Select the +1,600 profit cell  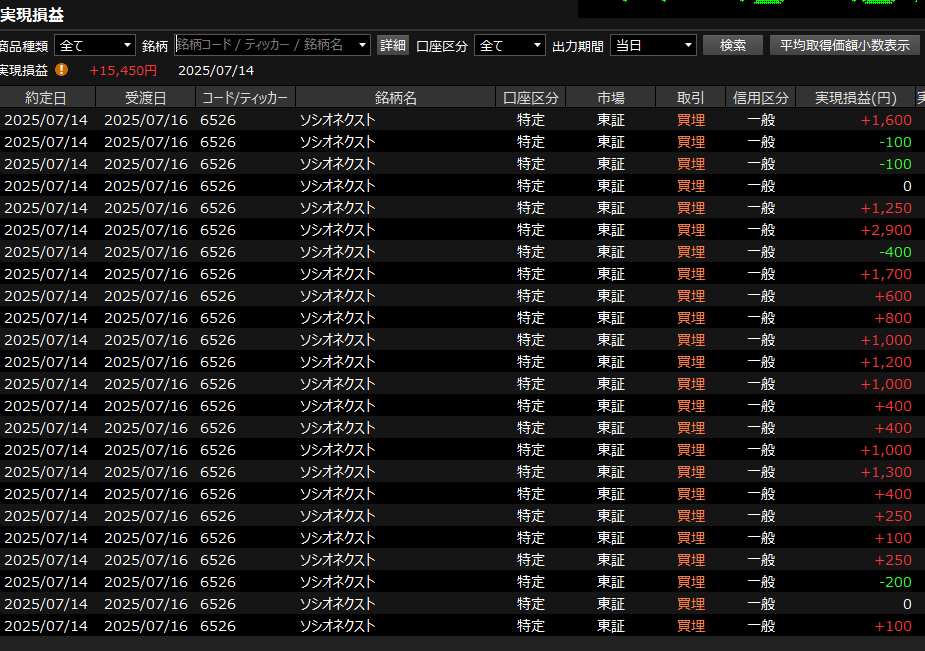[x=885, y=120]
